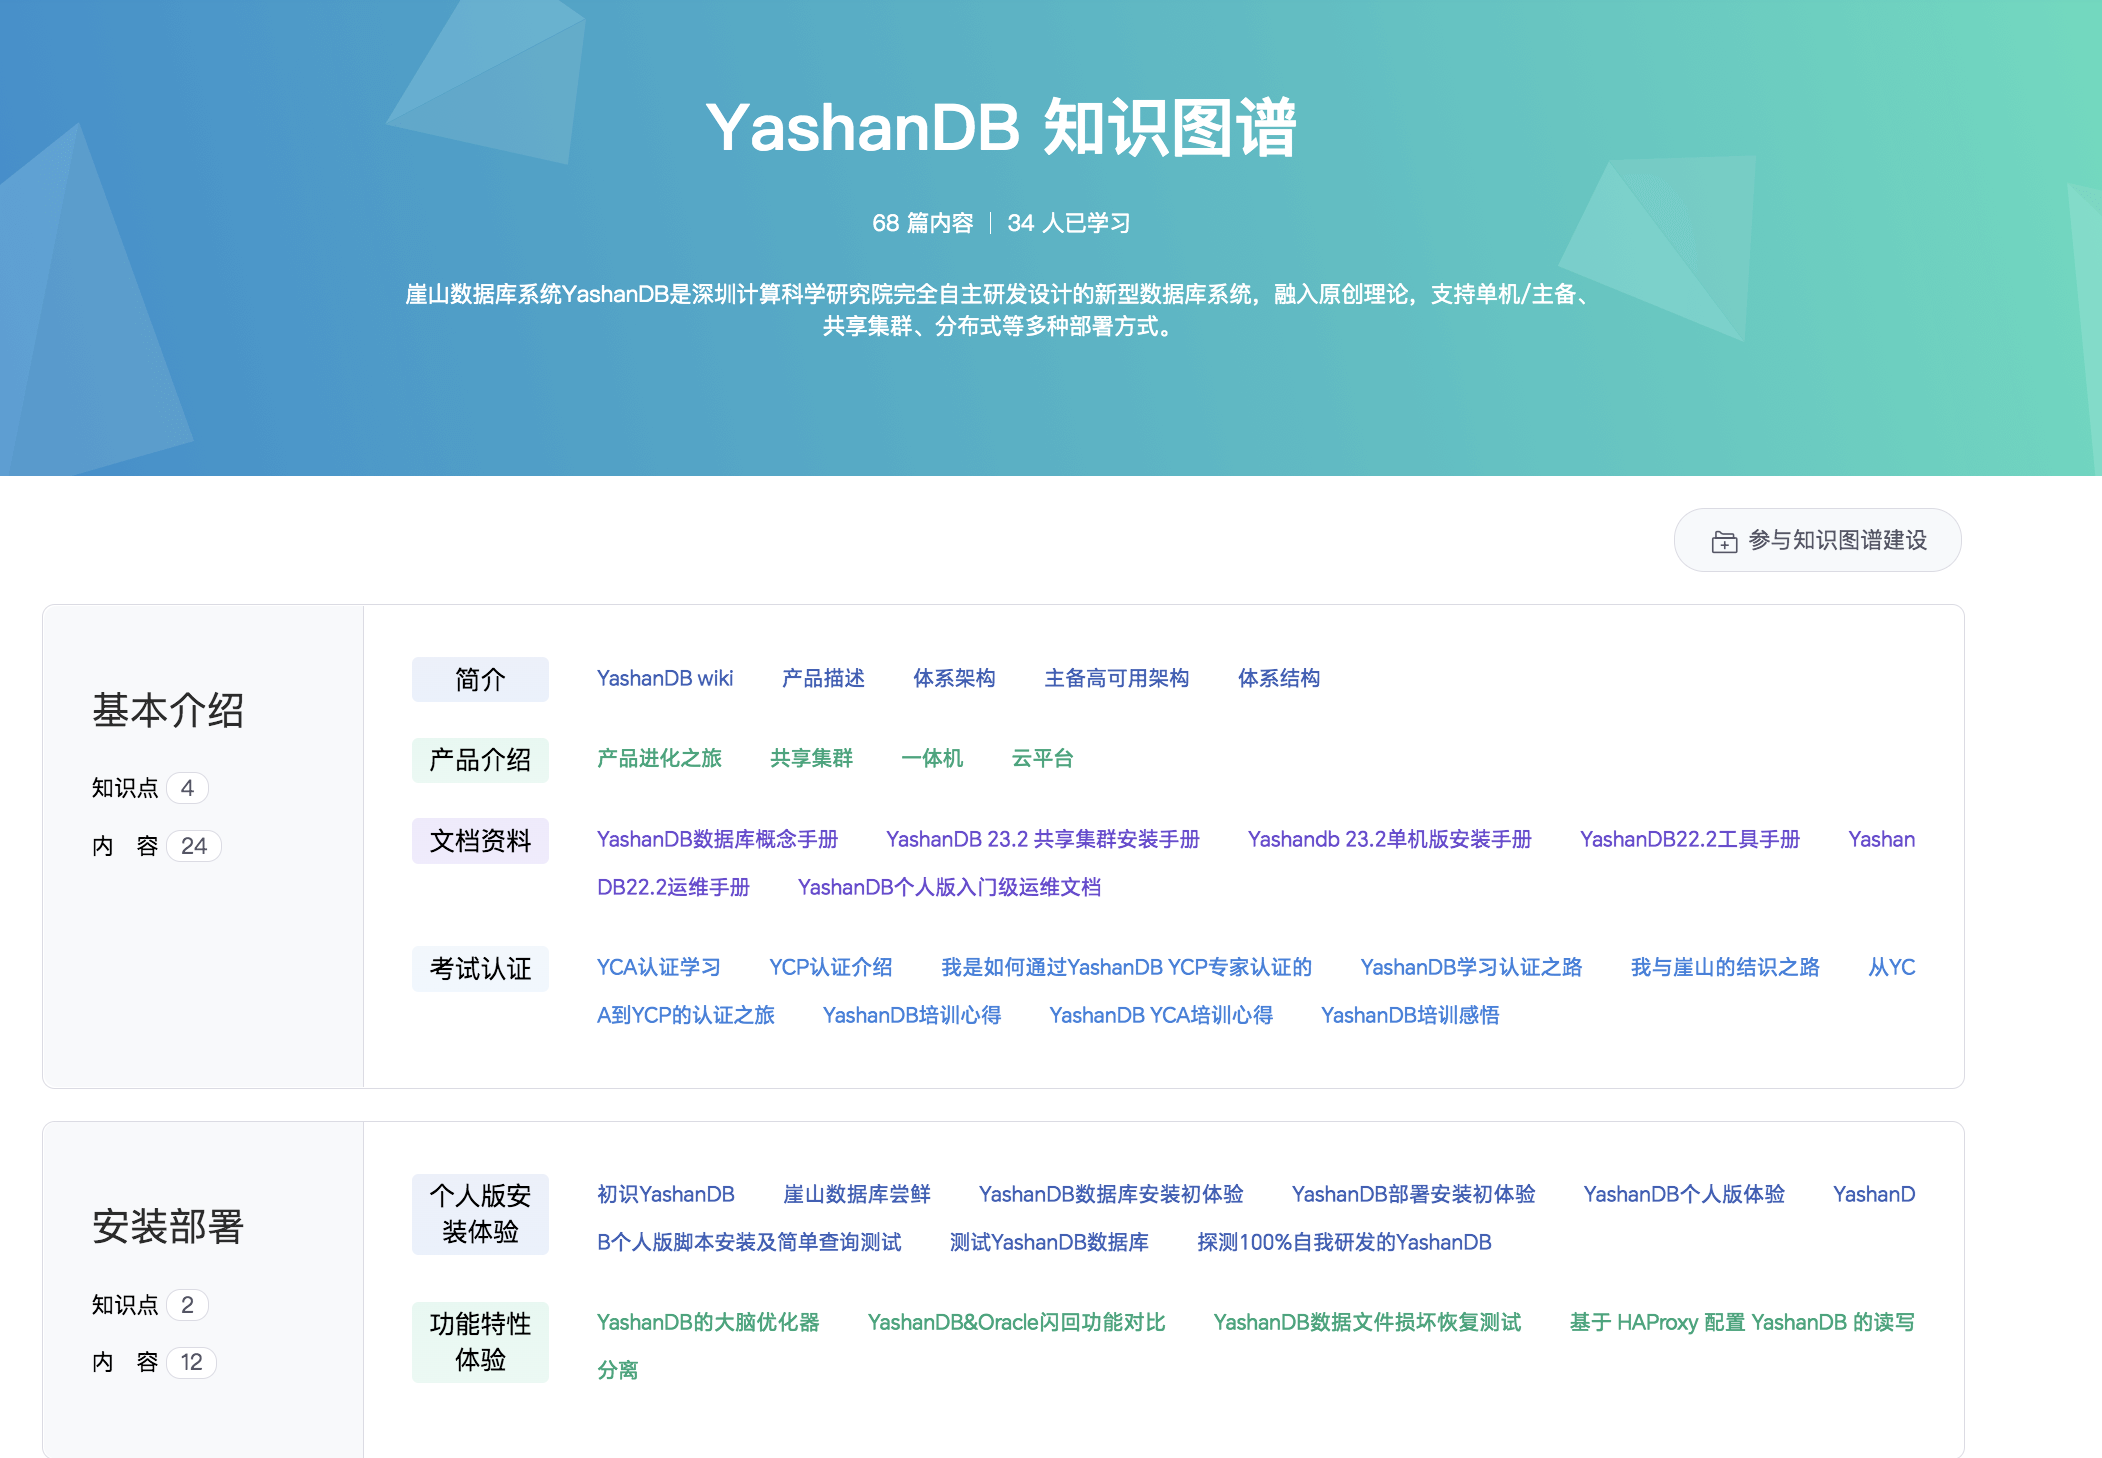2102x1458 pixels.
Task: Select the 产品介绍 category tag
Action: (x=480, y=760)
